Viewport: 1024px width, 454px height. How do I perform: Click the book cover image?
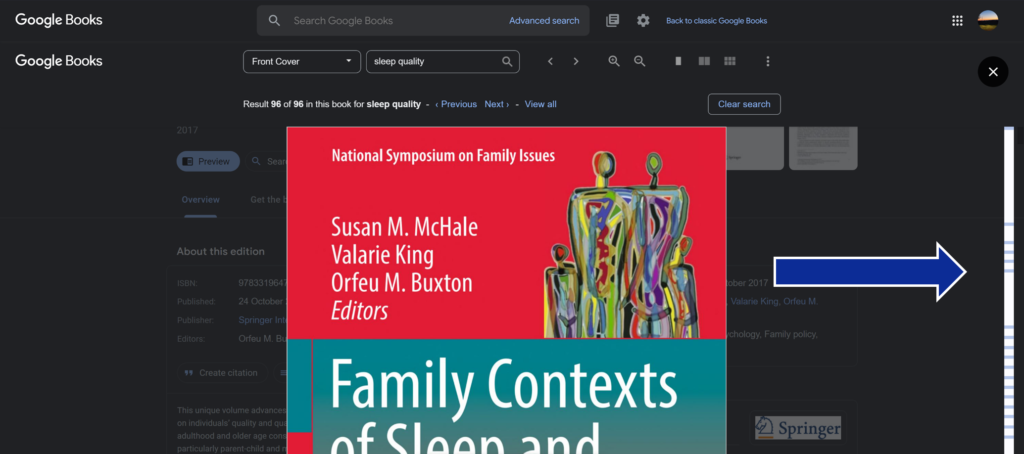click(506, 291)
